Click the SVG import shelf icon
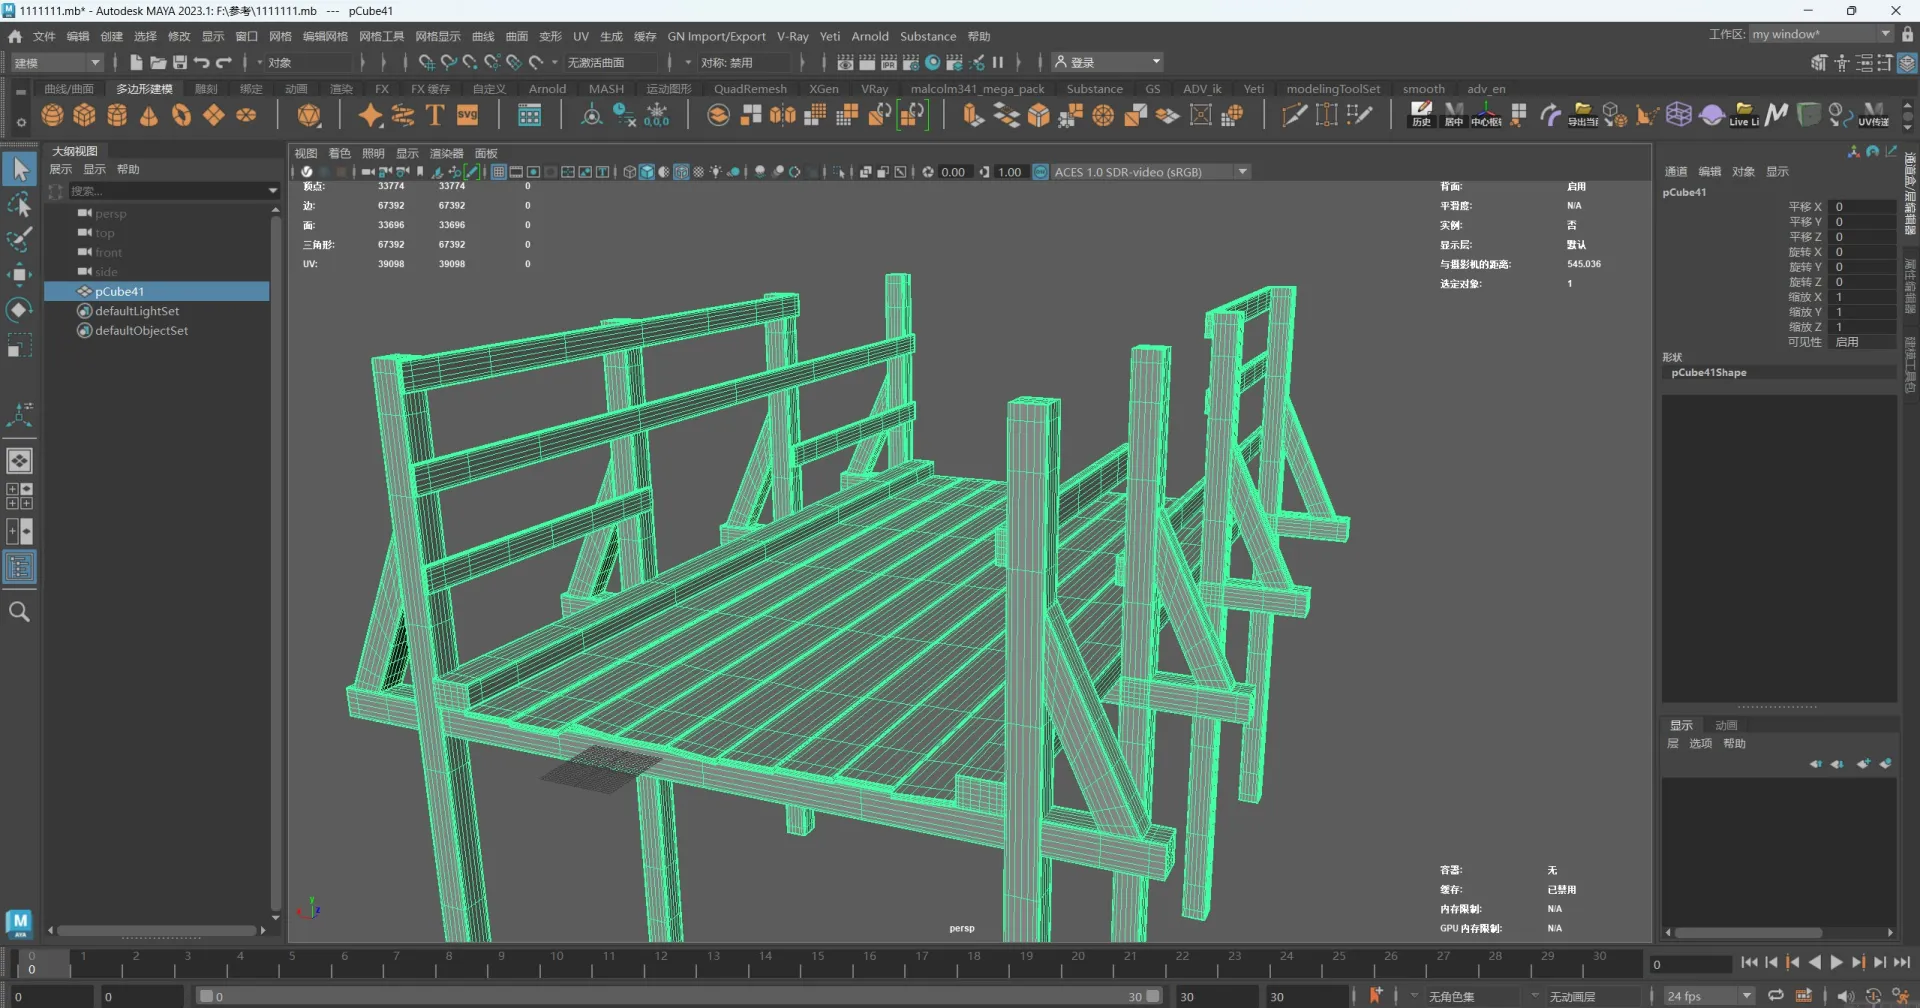This screenshot has width=1920, height=1008. click(x=467, y=115)
